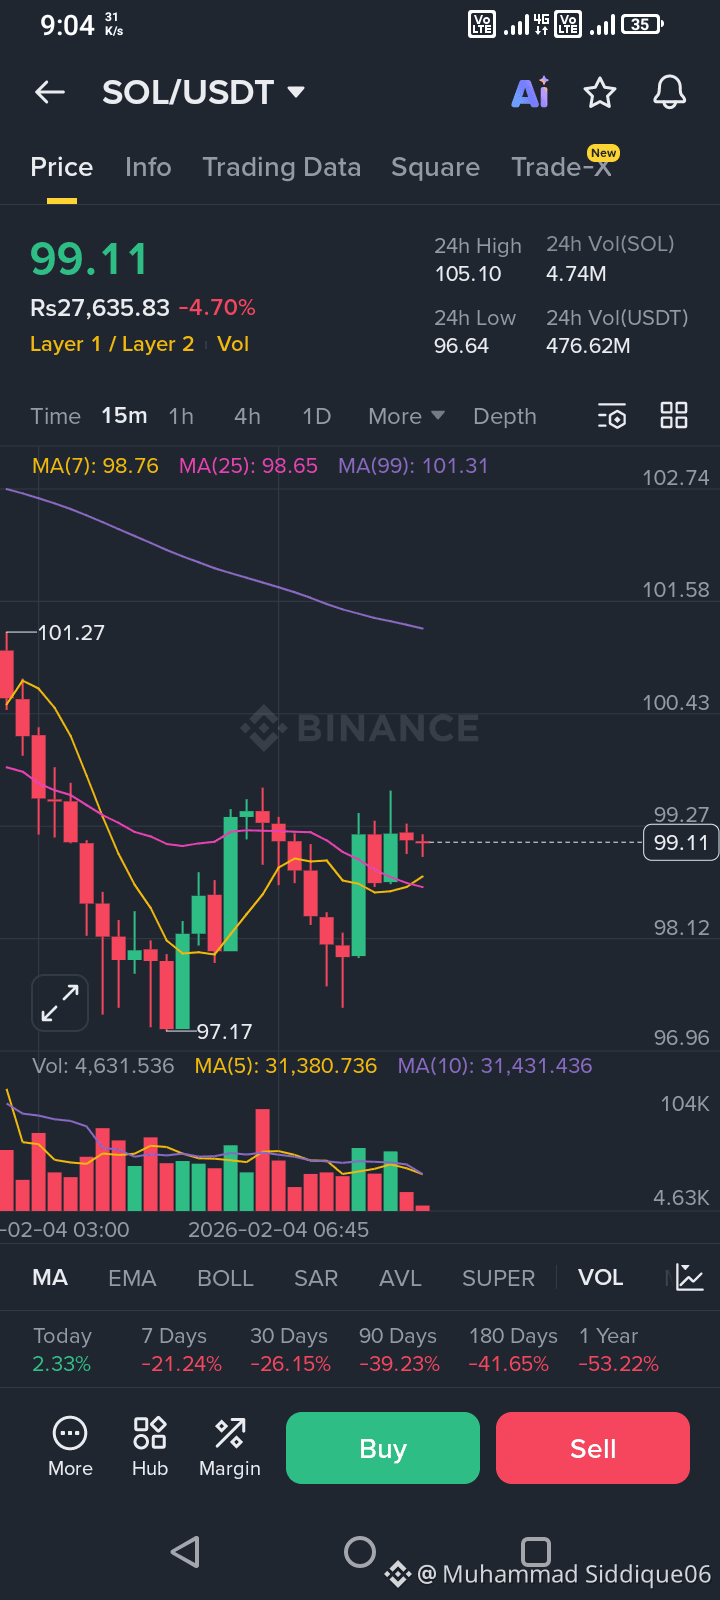
Task: Select the 4h interval
Action: (x=247, y=416)
